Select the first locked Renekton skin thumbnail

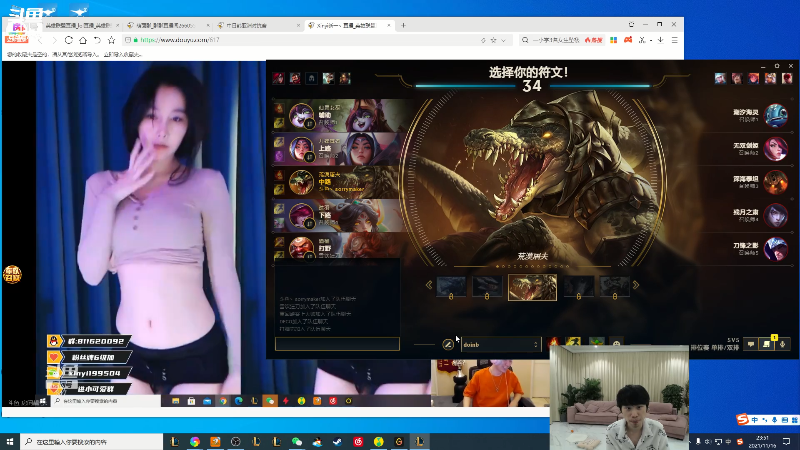[x=451, y=287]
